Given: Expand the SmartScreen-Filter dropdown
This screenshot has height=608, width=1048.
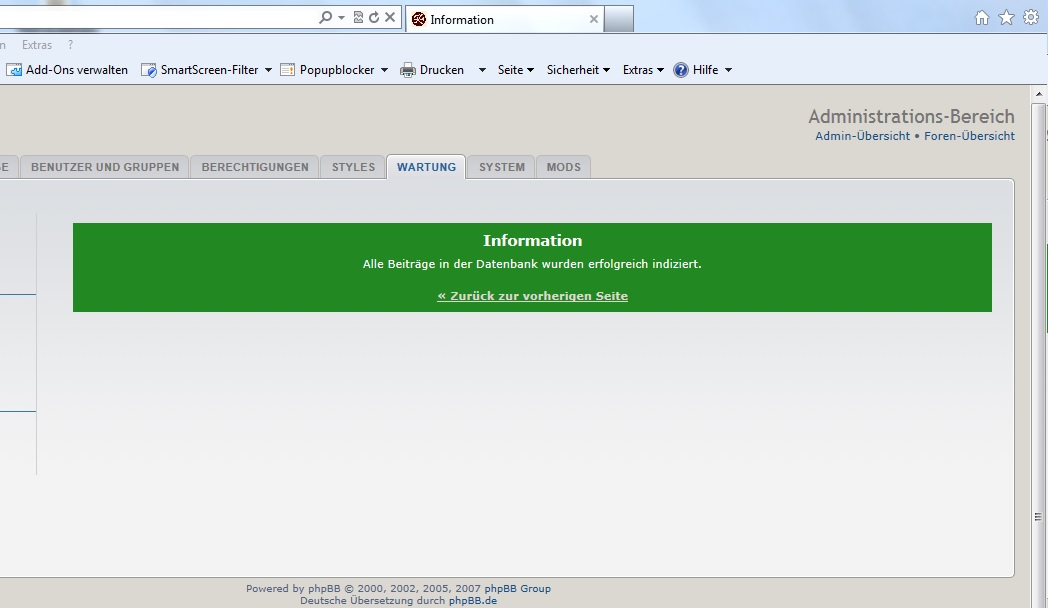Looking at the screenshot, I should click(x=268, y=70).
